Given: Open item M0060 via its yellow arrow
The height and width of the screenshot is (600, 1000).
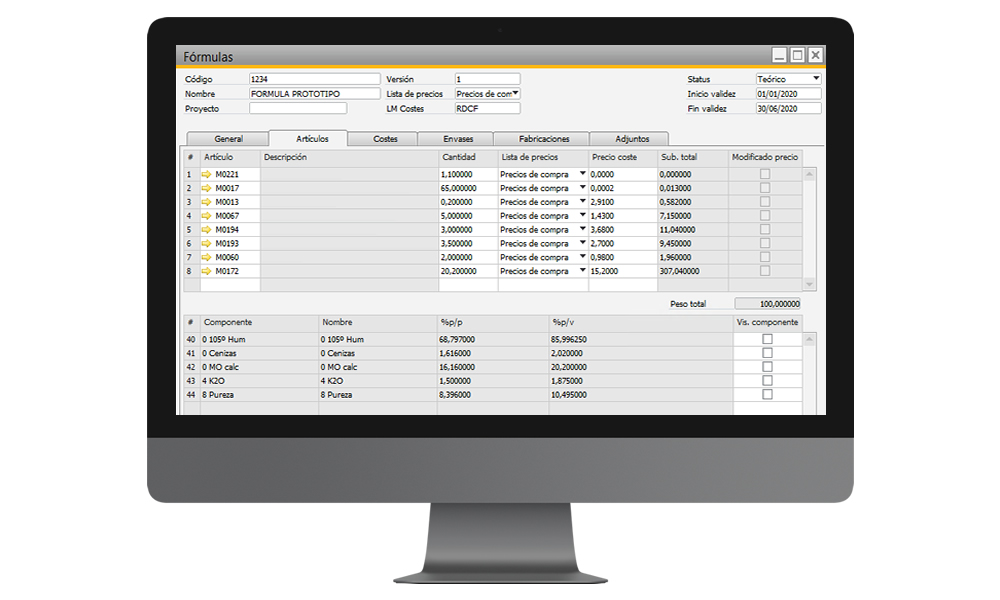Looking at the screenshot, I should coord(207,257).
